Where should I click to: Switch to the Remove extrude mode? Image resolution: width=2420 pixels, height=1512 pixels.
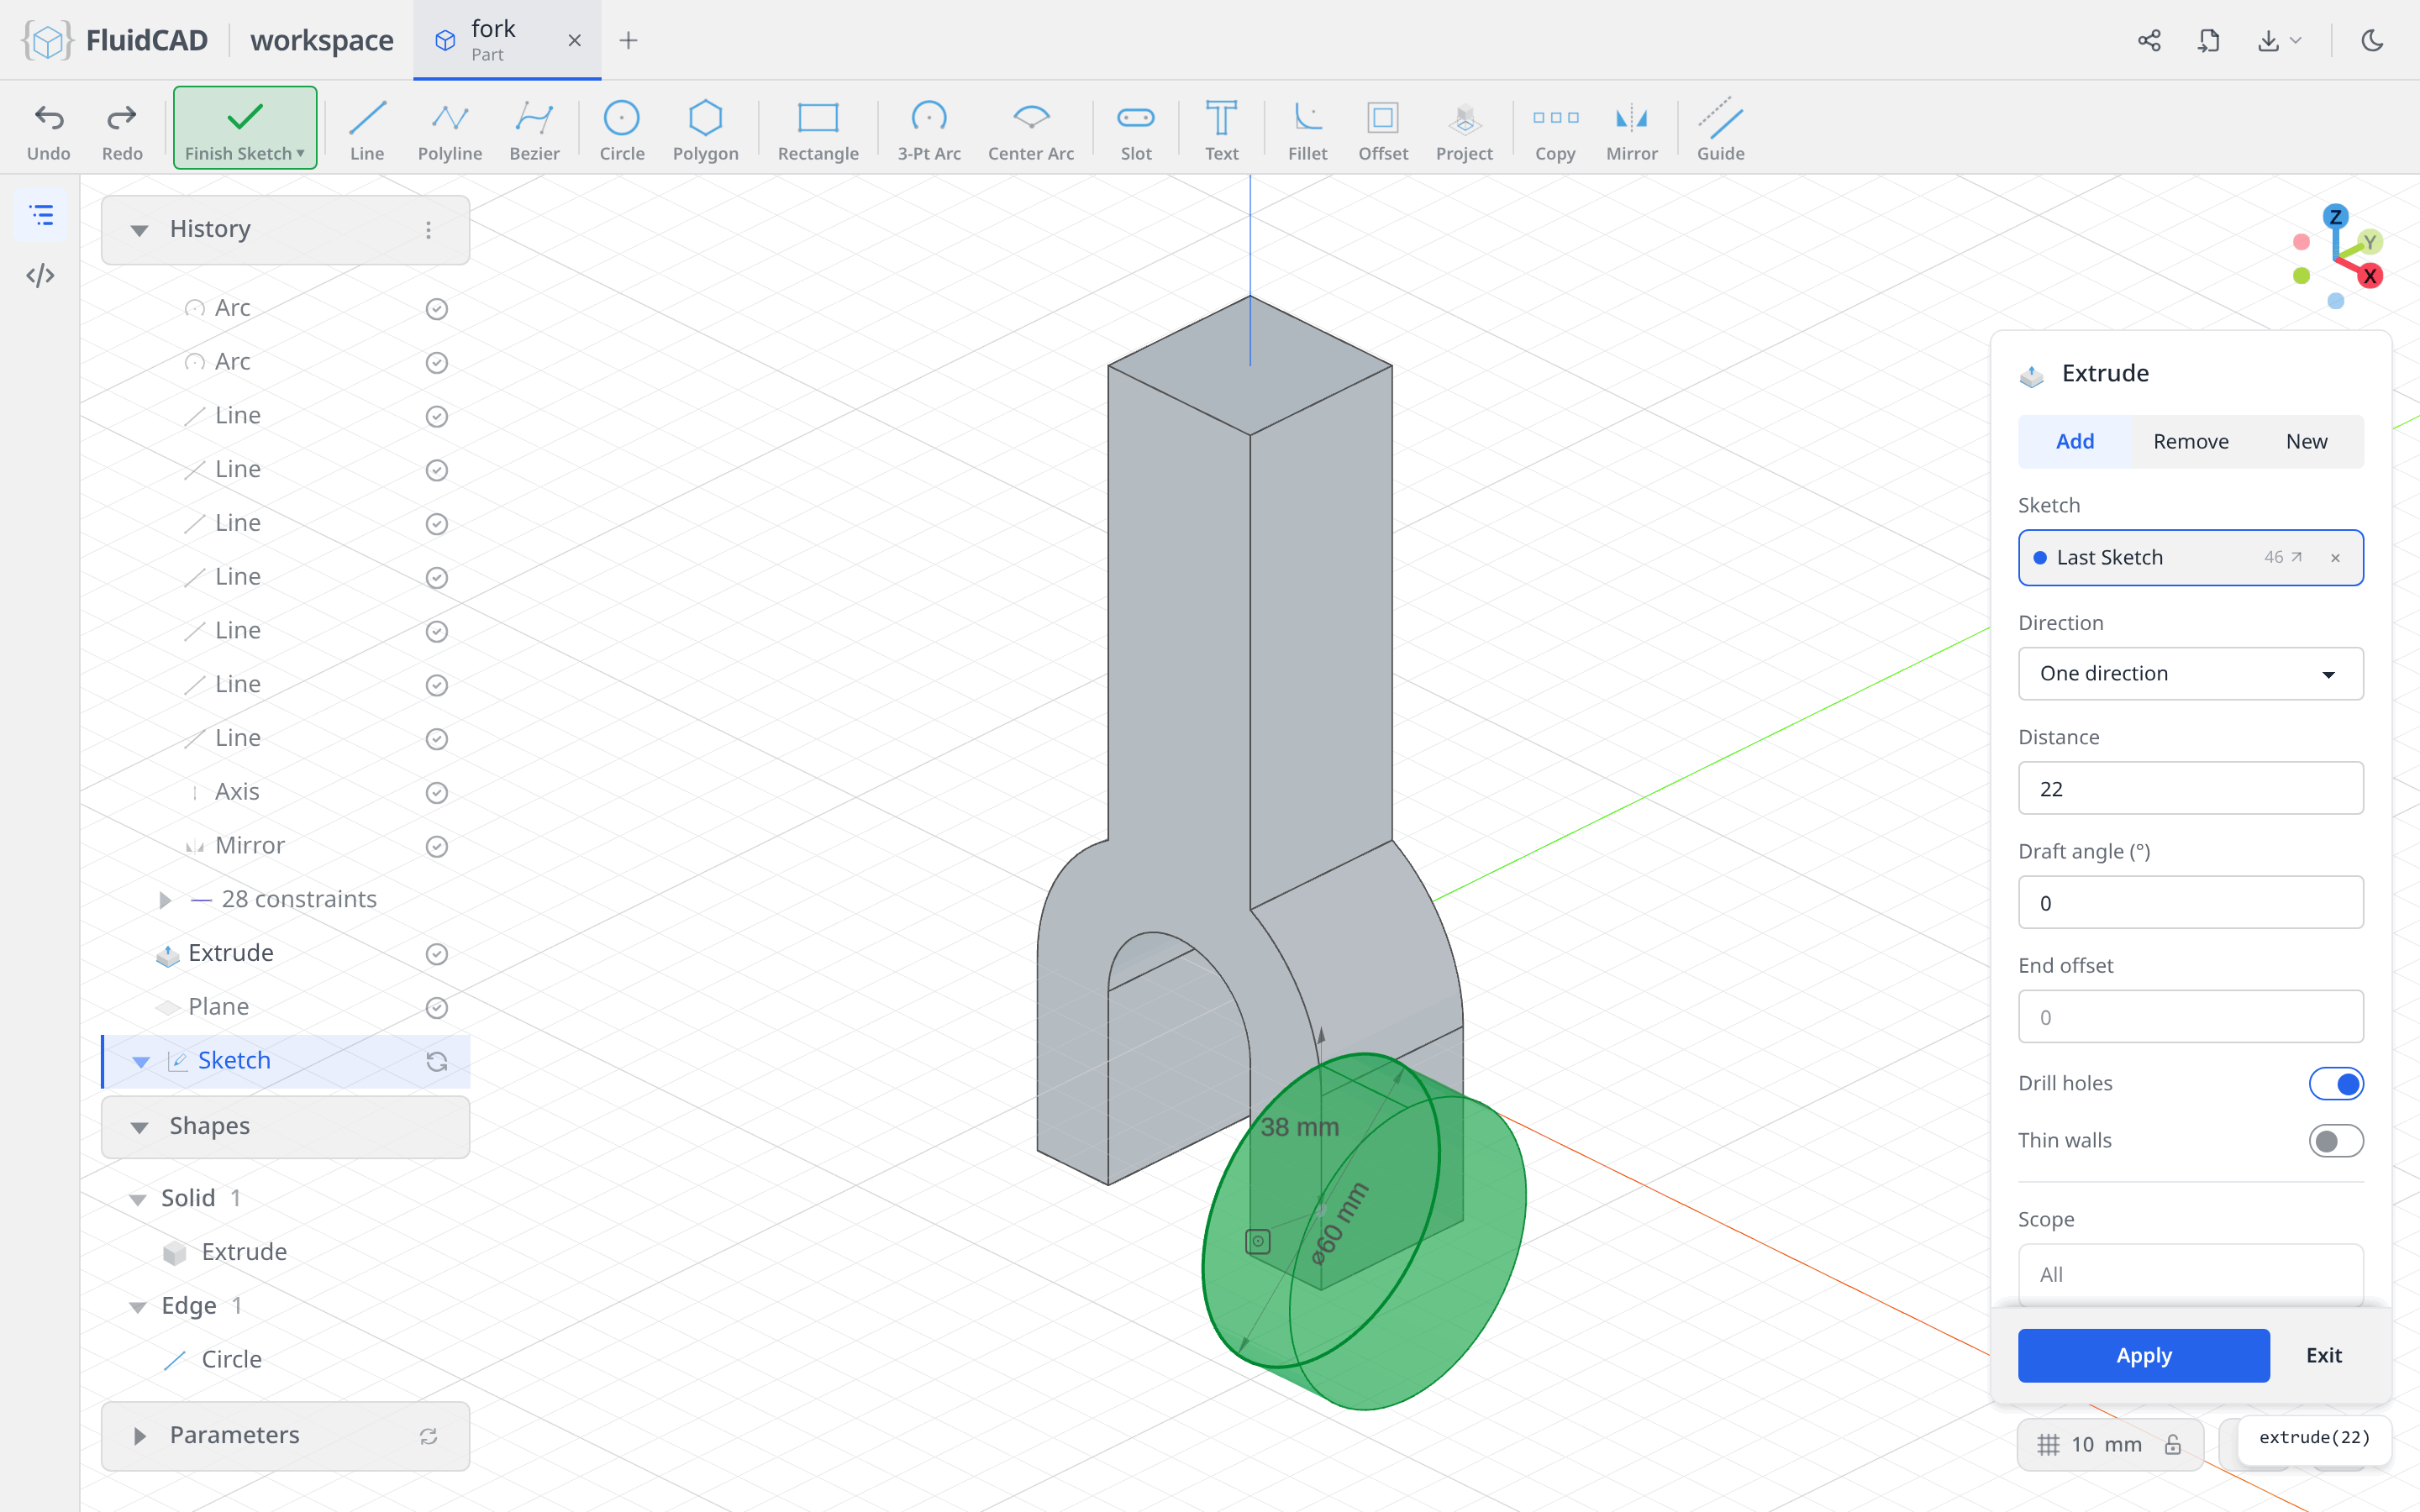[x=2190, y=441]
